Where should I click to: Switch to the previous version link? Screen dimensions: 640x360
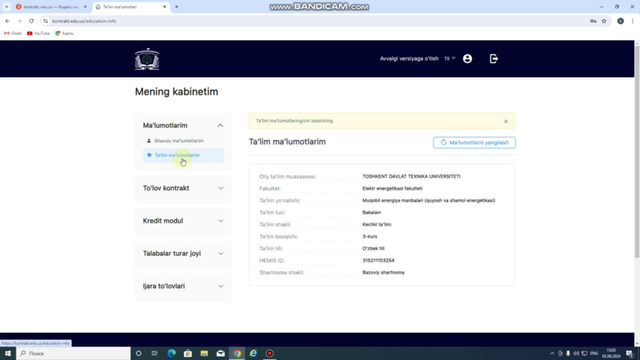(409, 59)
